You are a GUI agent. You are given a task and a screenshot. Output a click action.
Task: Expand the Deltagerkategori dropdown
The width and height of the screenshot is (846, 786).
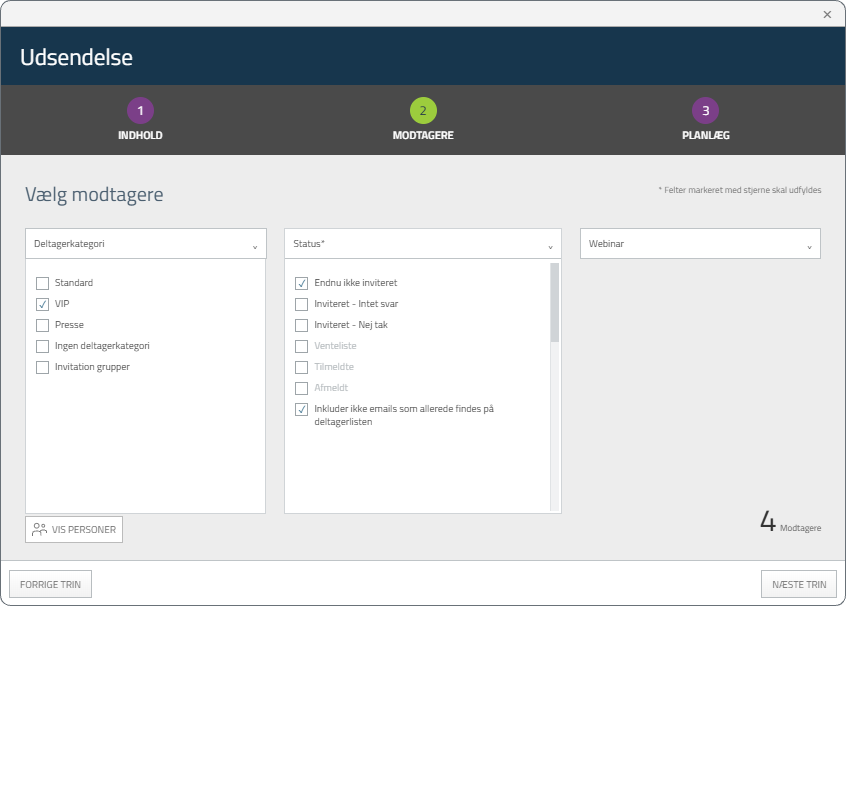(146, 244)
